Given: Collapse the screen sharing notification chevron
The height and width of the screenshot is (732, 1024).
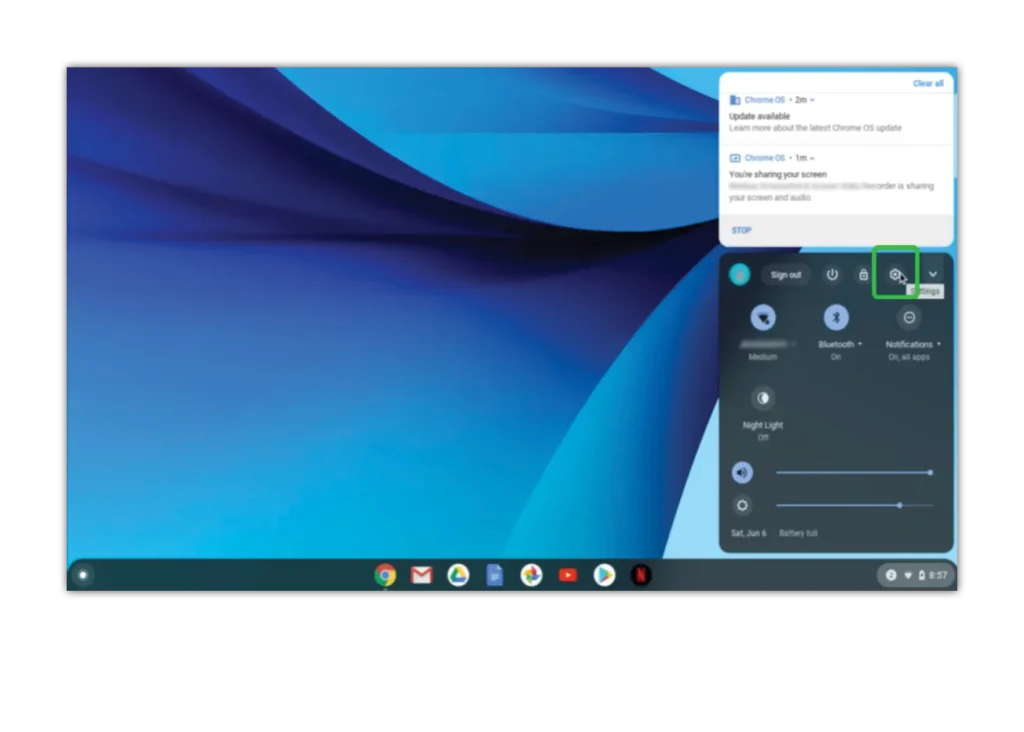Looking at the screenshot, I should [812, 158].
